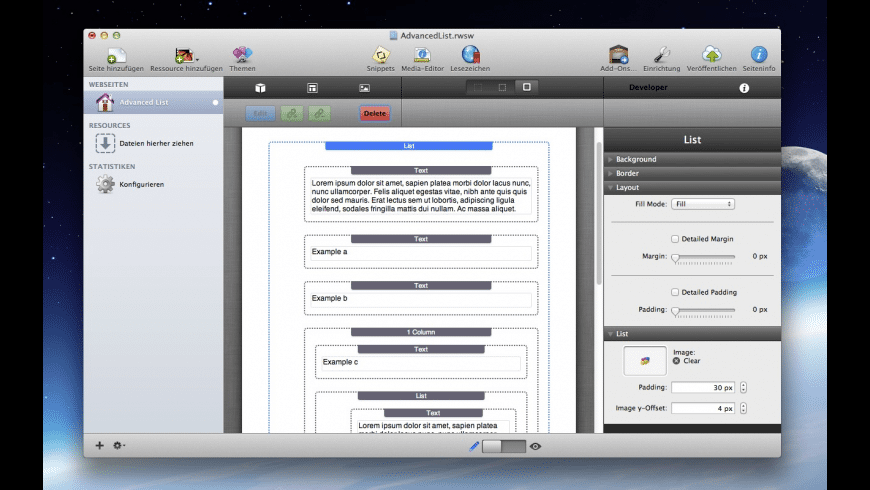The image size is (870, 490).
Task: Click the Veröffentlichen publish icon
Action: pos(711,54)
